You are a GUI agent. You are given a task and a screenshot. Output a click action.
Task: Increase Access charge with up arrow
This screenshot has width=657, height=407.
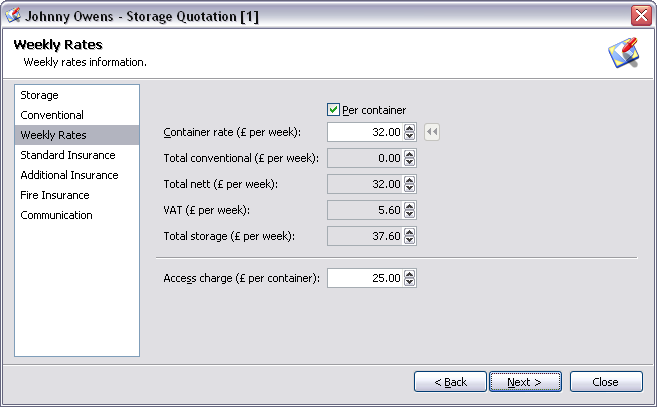click(x=409, y=274)
